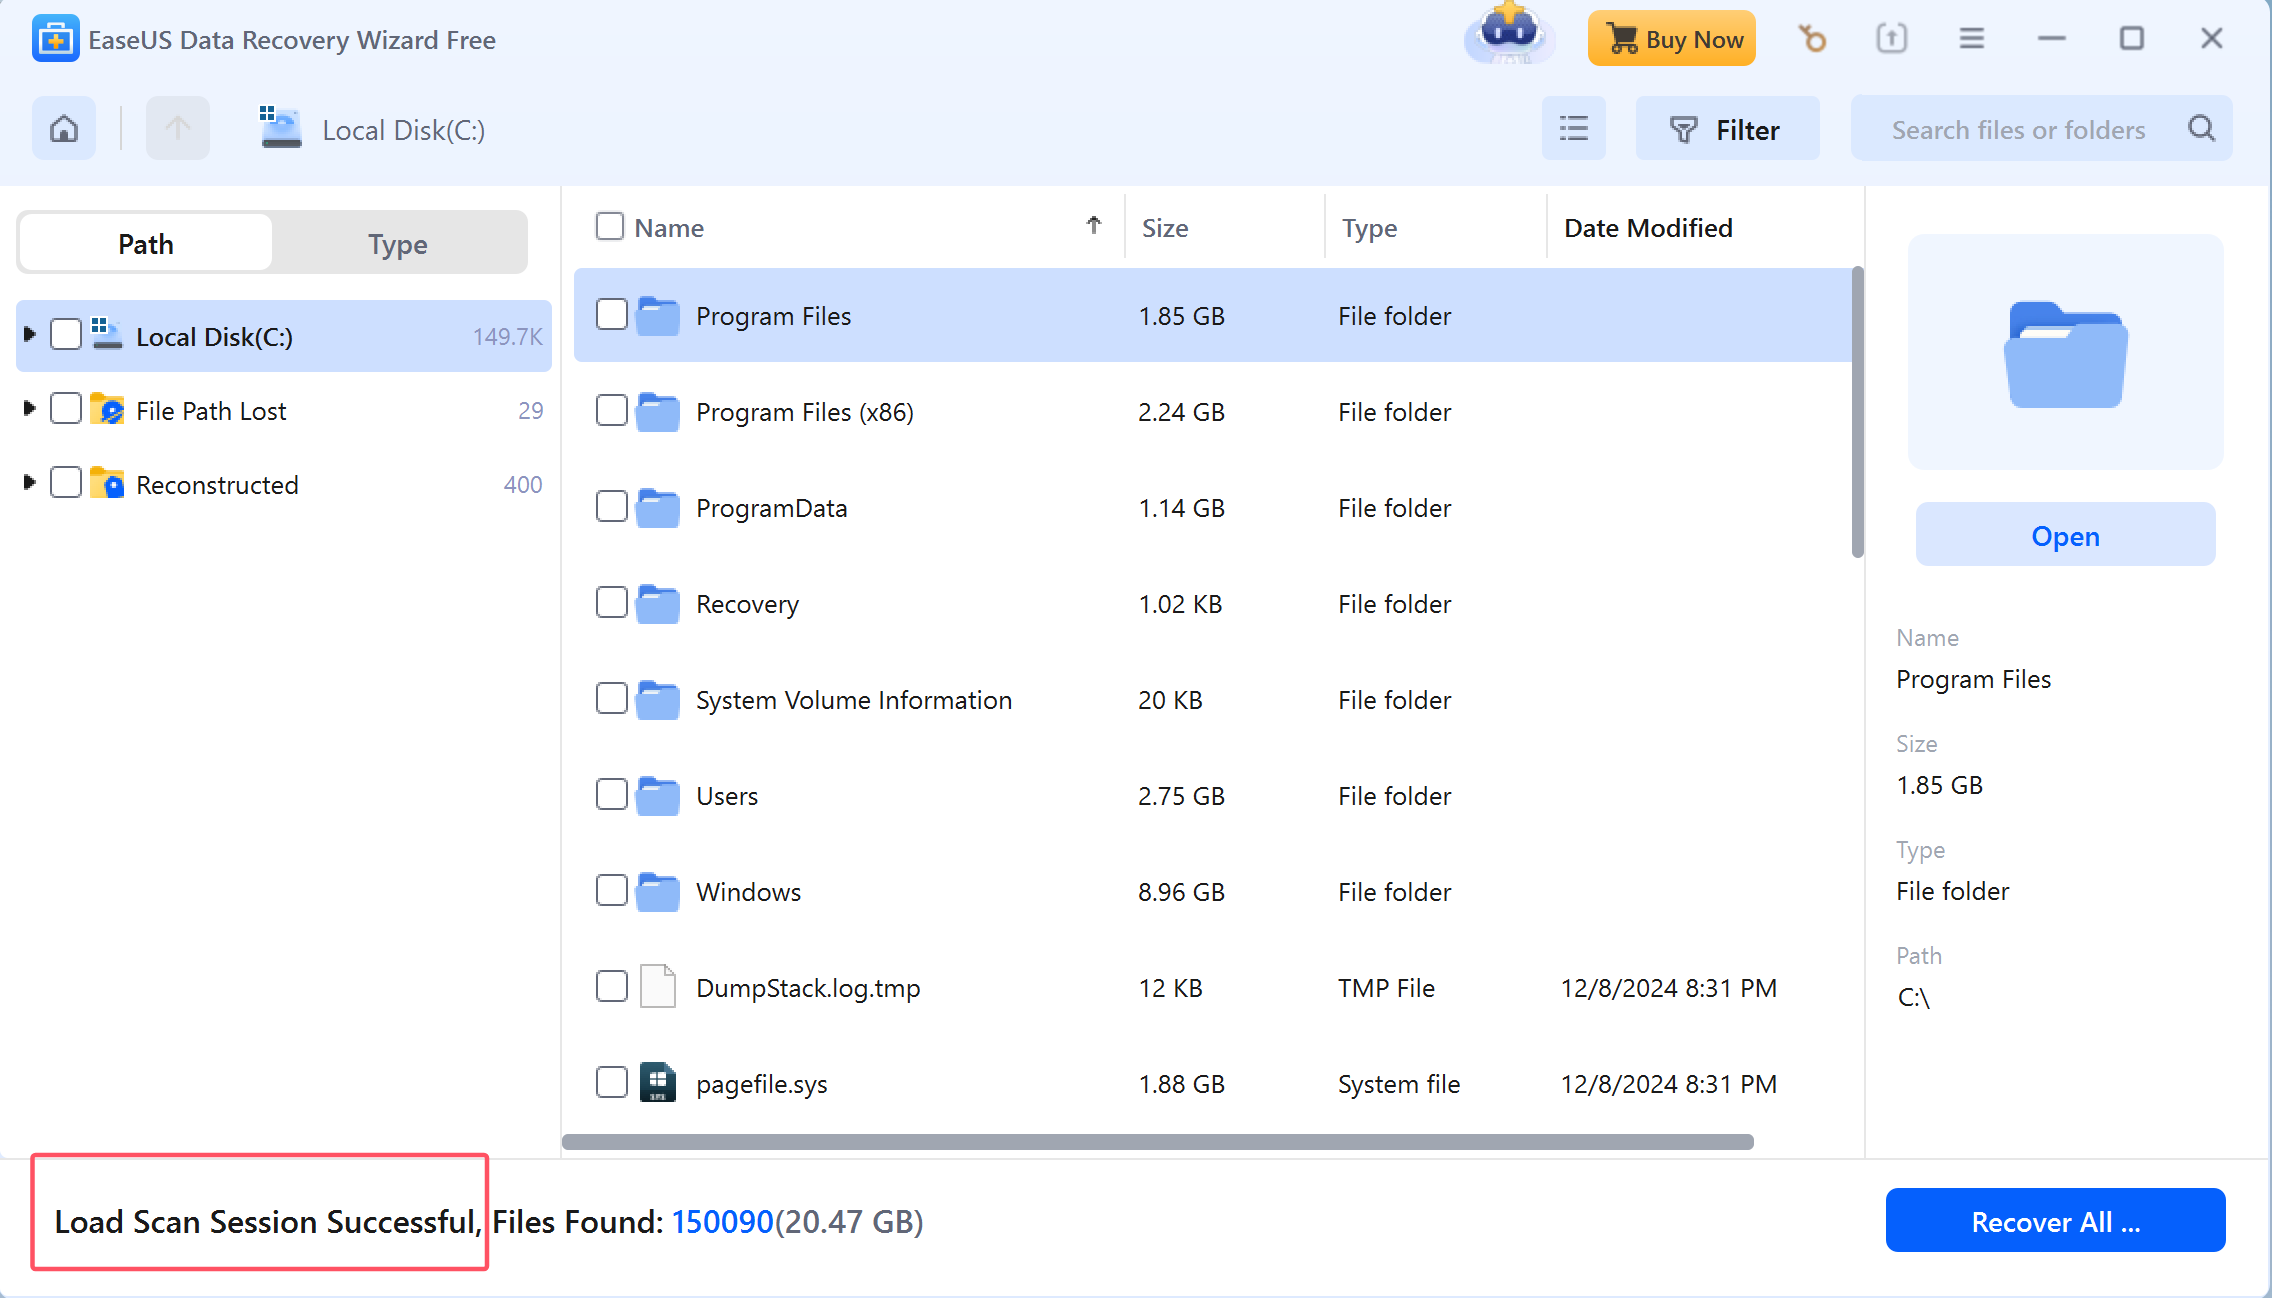Click the Users row size 2.75 GB
The width and height of the screenshot is (2272, 1298).
click(x=1181, y=796)
